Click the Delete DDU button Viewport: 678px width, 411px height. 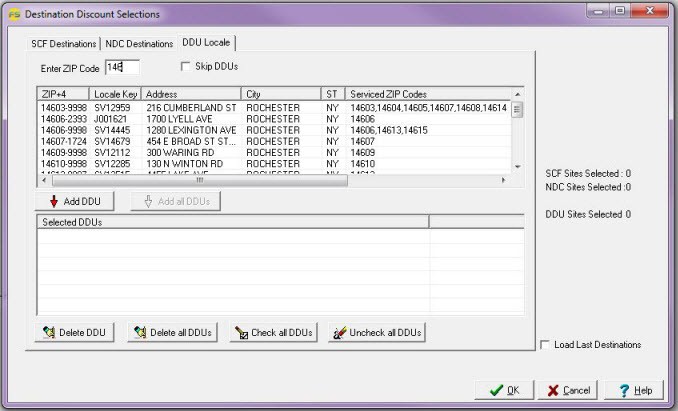(x=74, y=332)
